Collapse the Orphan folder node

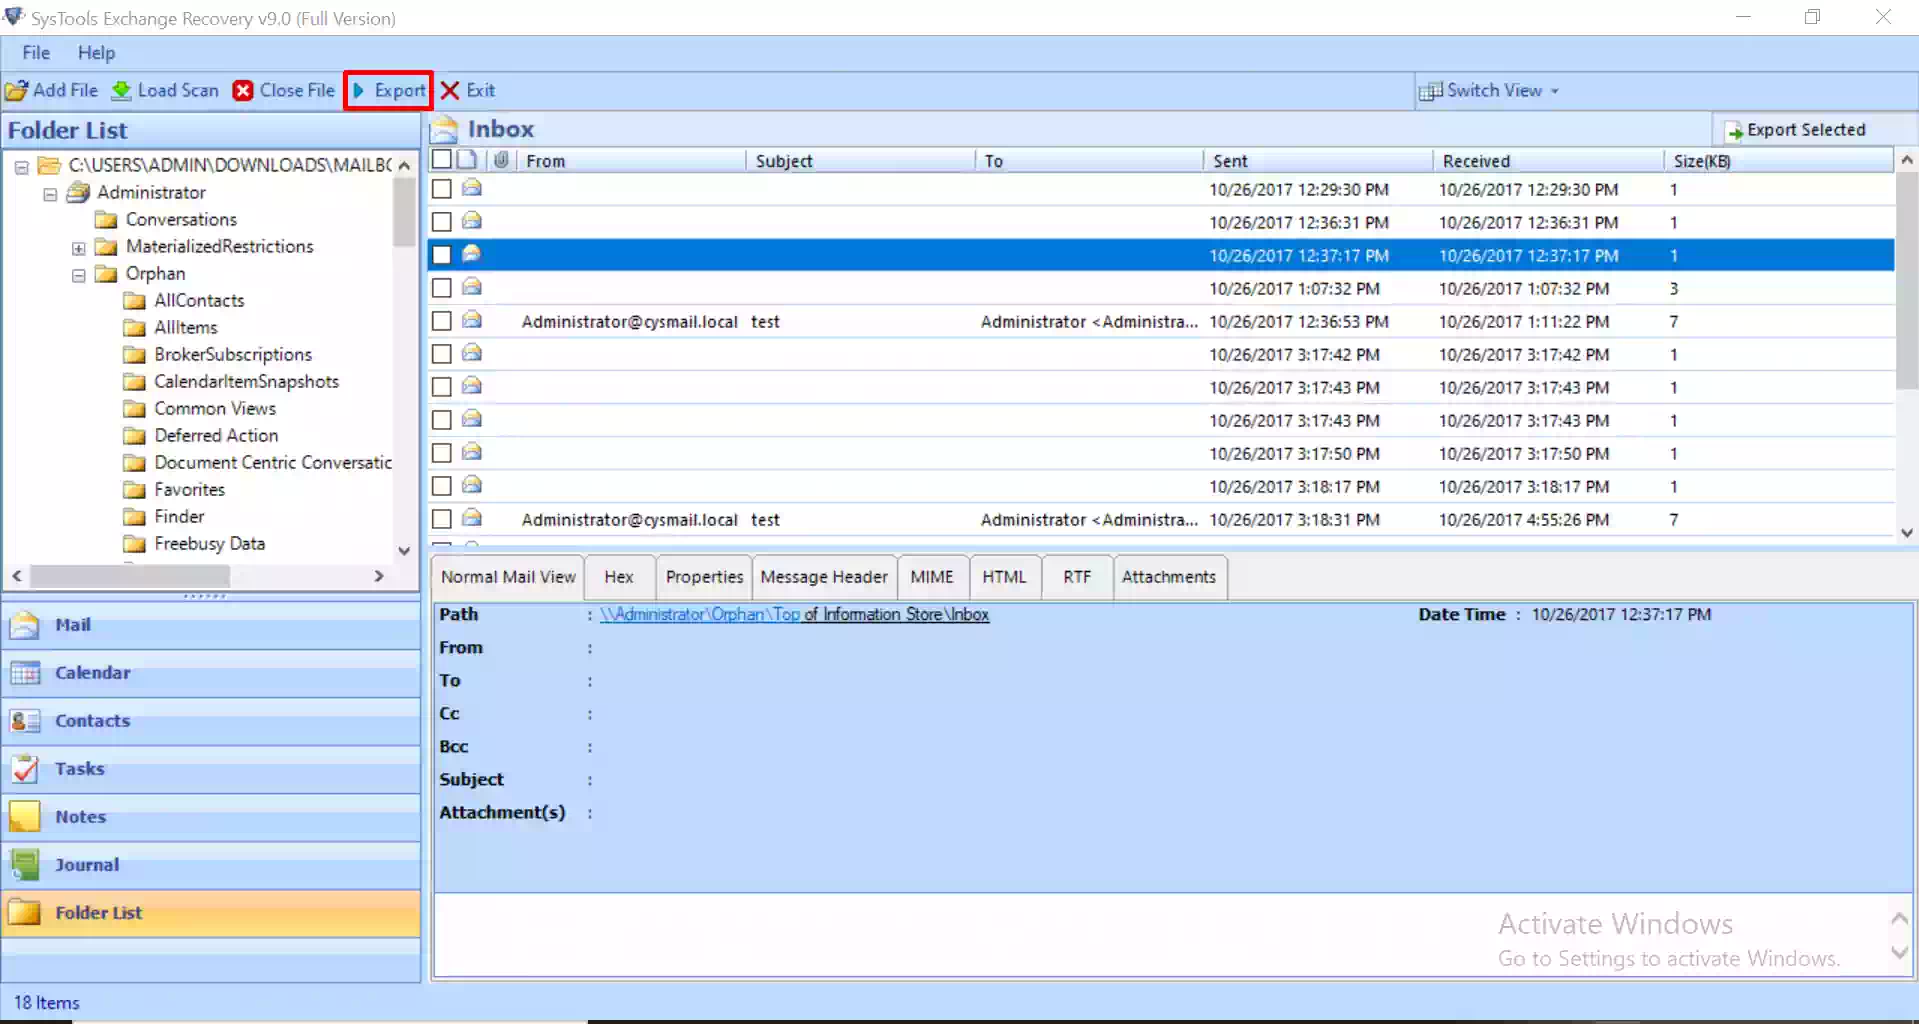pos(79,275)
